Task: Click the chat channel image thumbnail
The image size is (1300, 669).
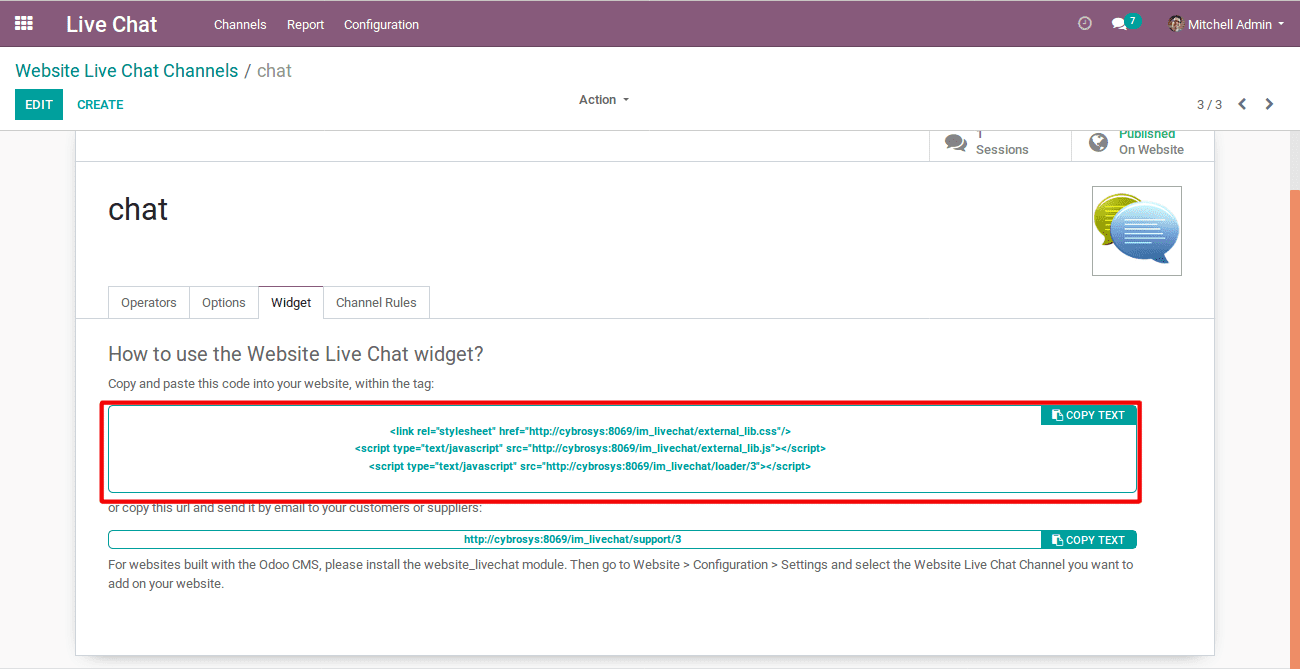Action: pos(1137,231)
